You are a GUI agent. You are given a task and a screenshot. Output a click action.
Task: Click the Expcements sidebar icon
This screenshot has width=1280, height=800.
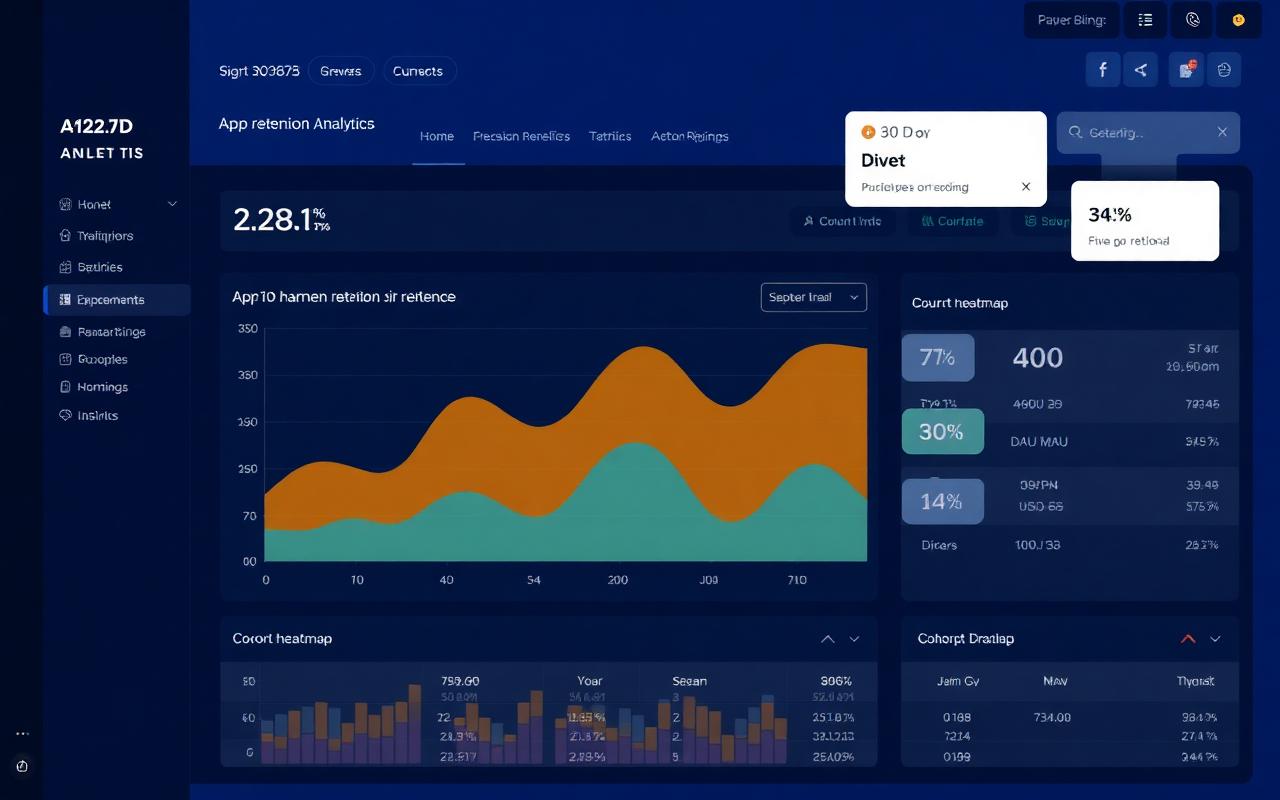(66, 299)
